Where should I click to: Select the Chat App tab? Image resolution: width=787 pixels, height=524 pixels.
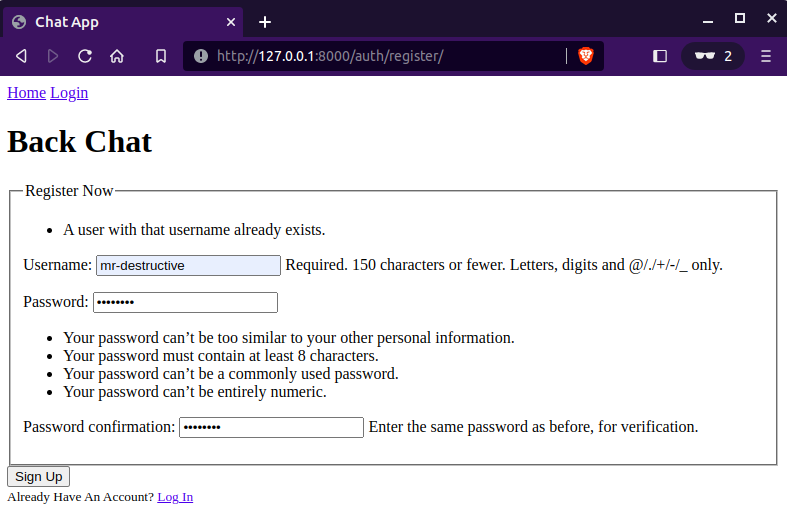[110, 21]
